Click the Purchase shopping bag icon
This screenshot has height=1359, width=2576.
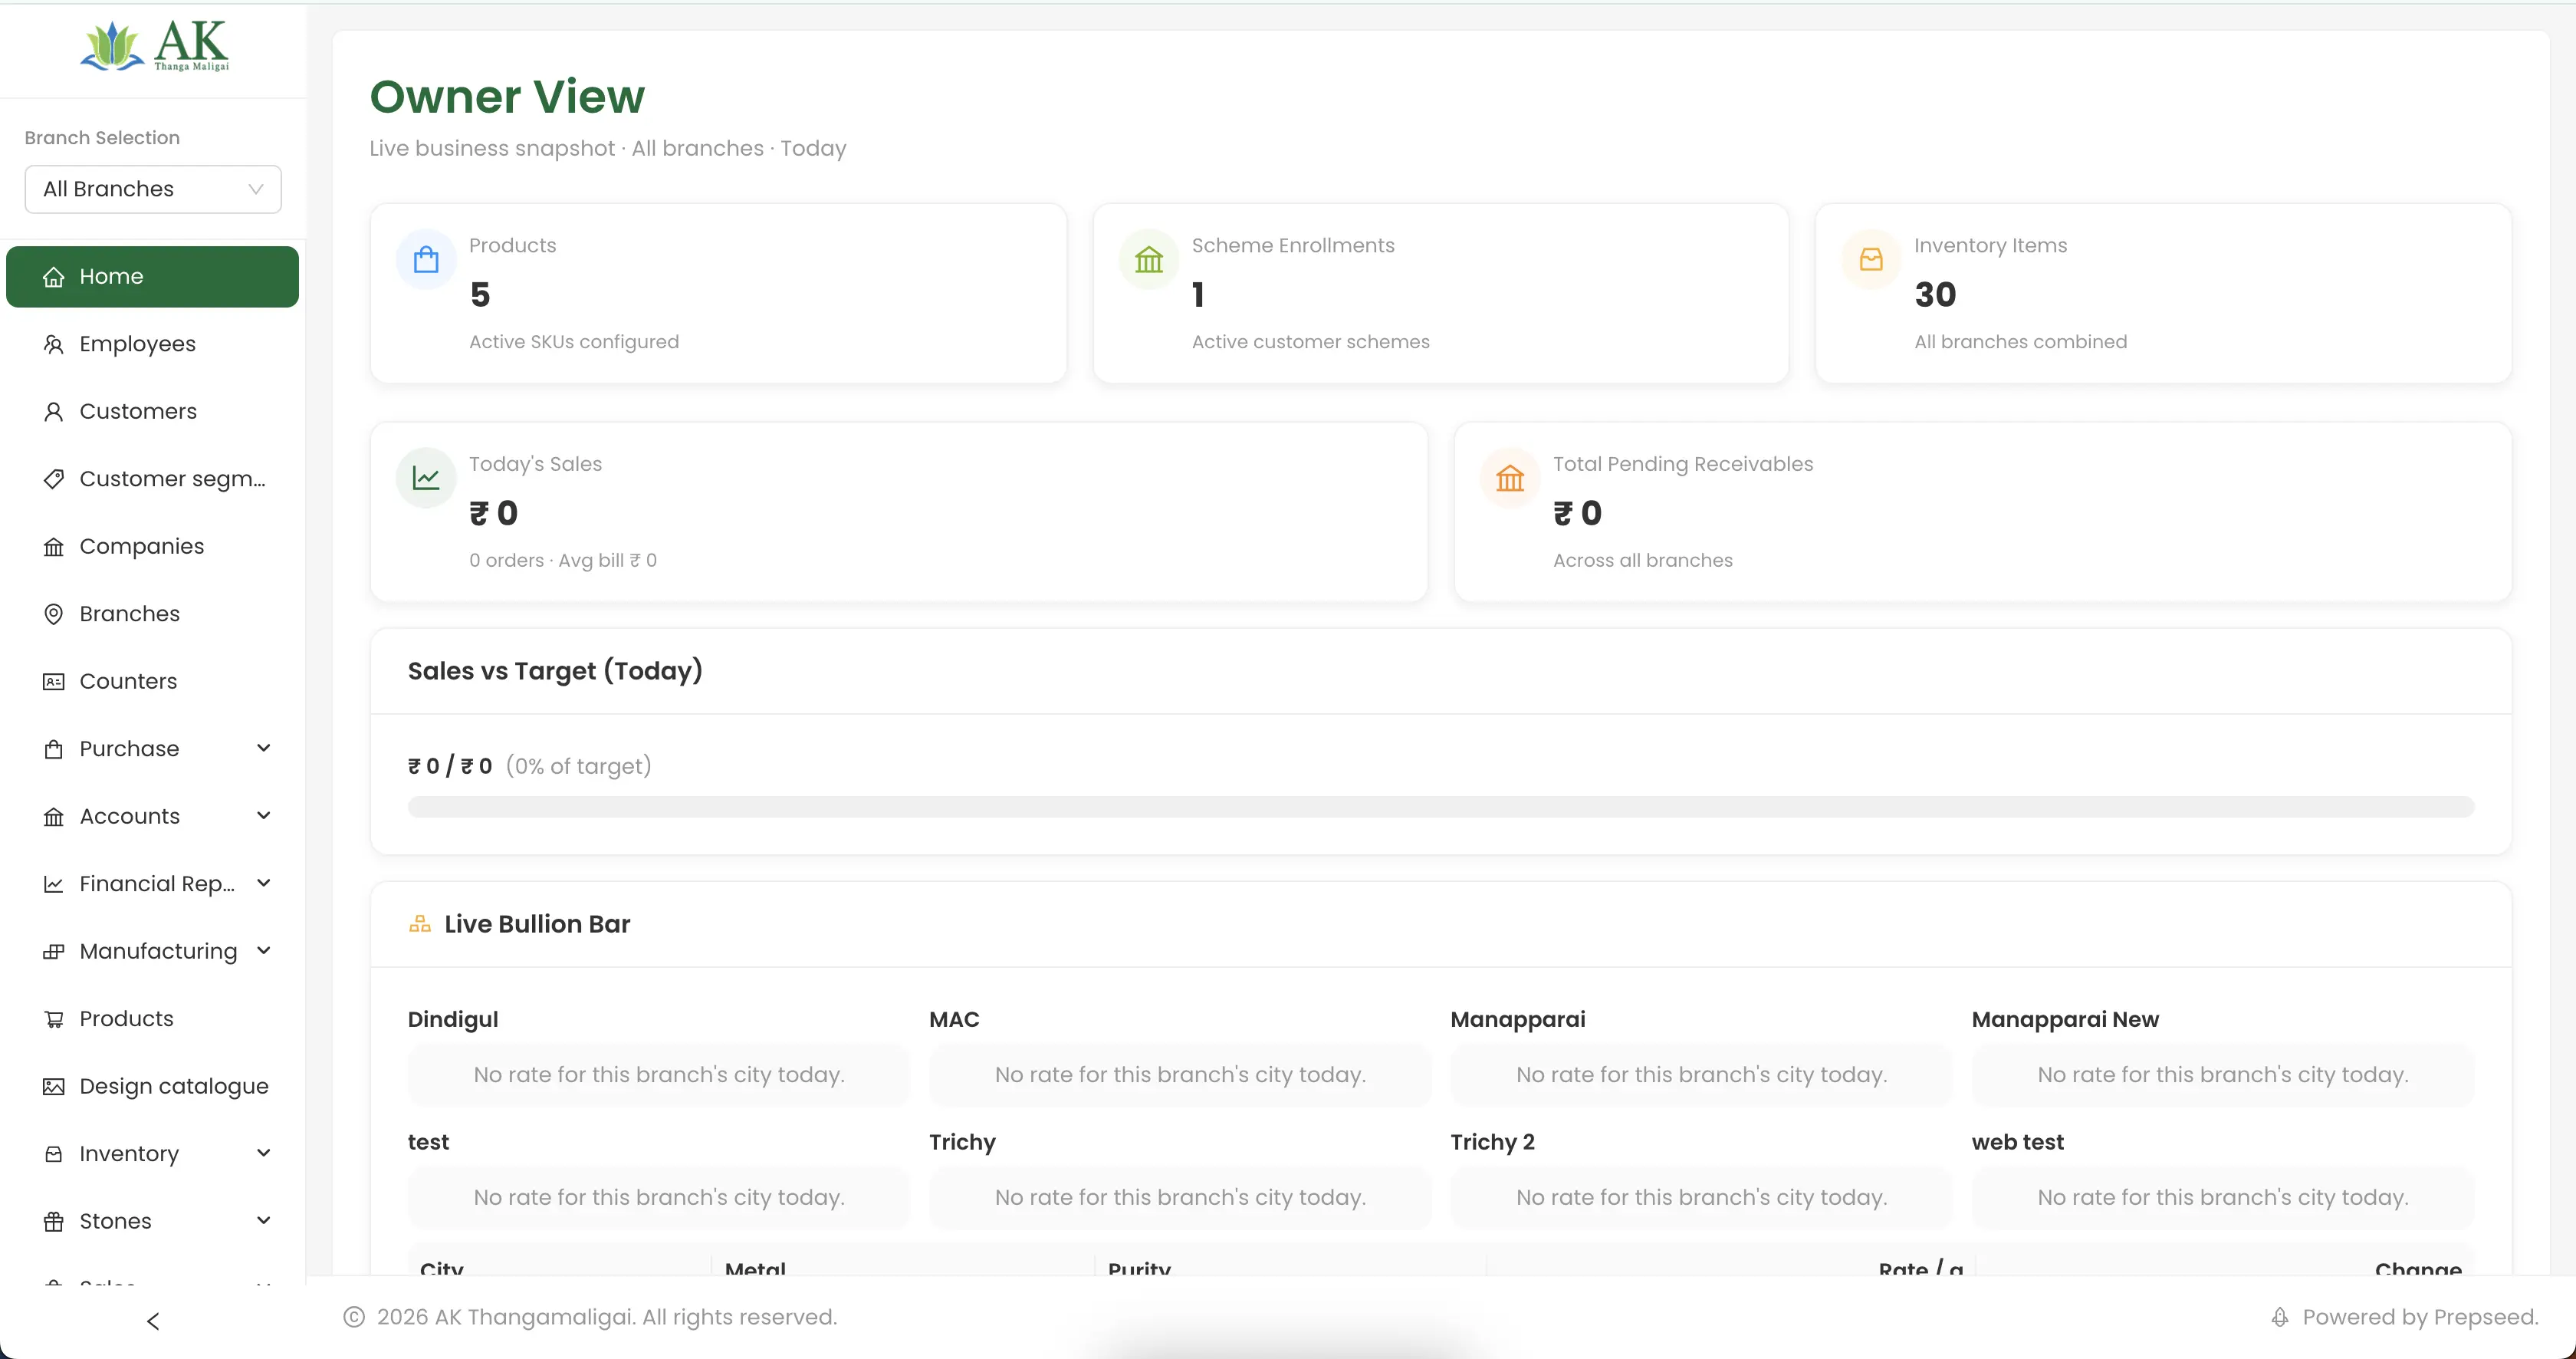pos(54,749)
